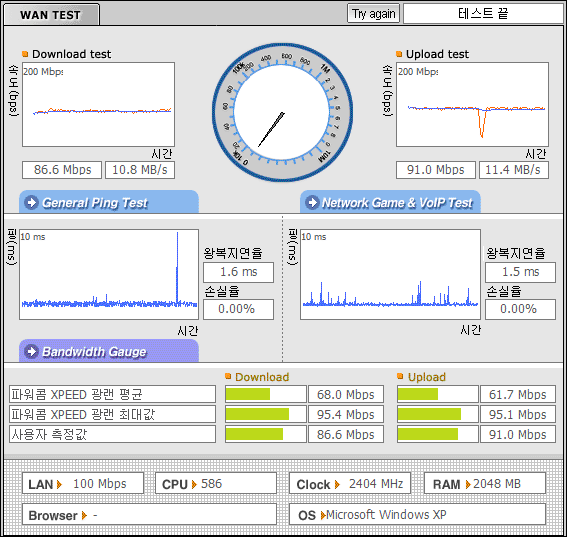The image size is (567, 537).
Task: Click the orange marker next to Download gauge heading
Action: 228,376
